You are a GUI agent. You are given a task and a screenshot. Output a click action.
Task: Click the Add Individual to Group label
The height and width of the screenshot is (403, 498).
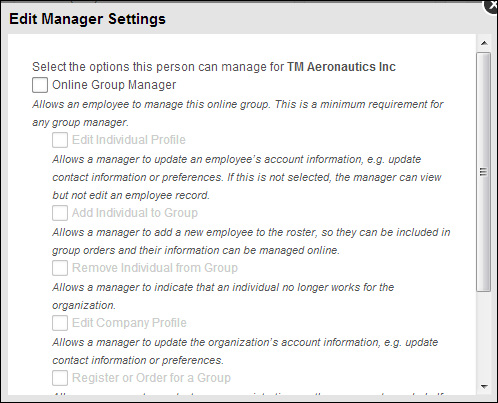click(135, 213)
